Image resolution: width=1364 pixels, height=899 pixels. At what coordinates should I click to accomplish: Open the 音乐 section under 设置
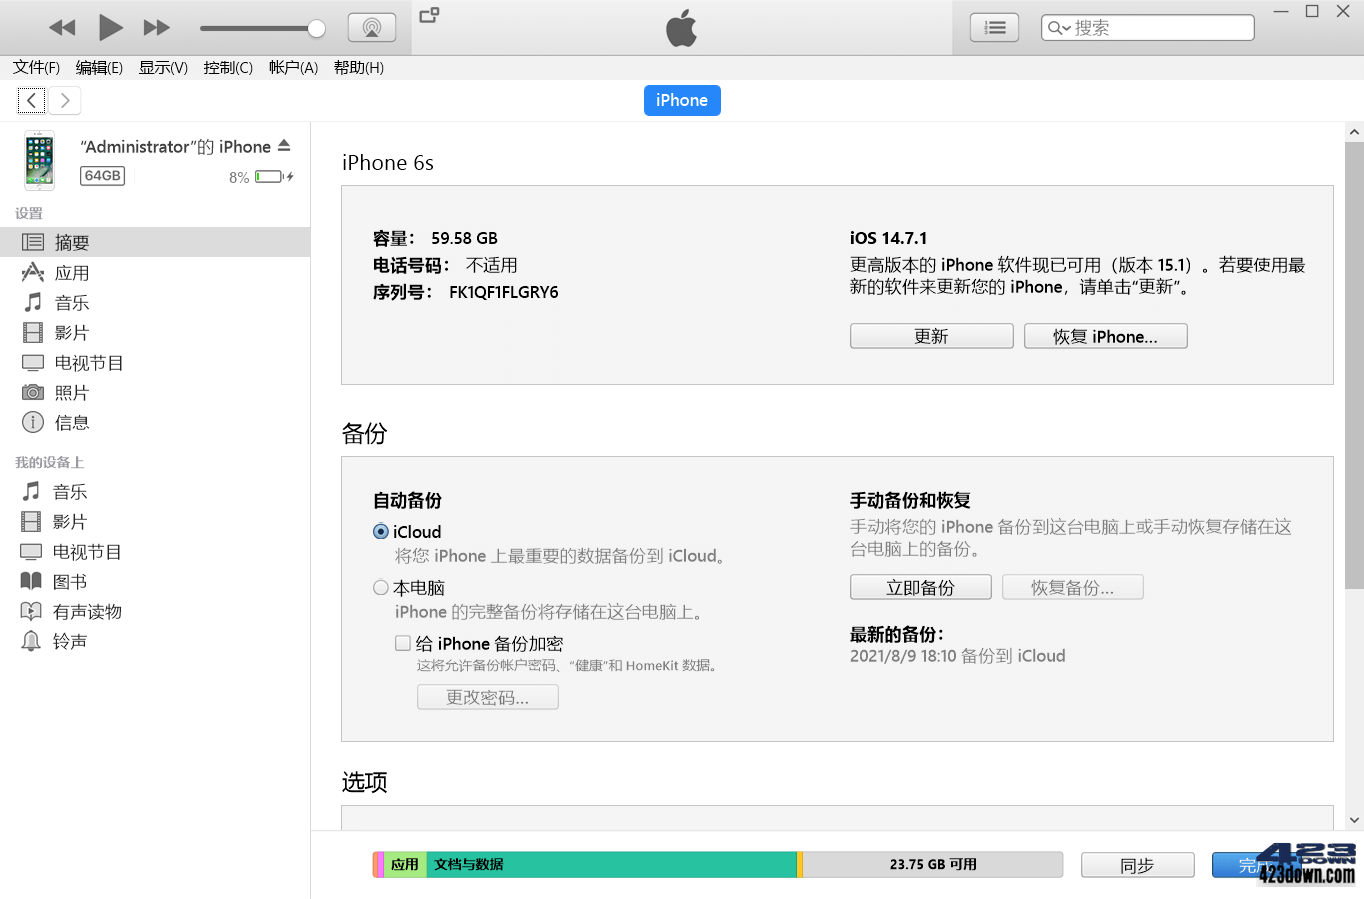pos(70,302)
